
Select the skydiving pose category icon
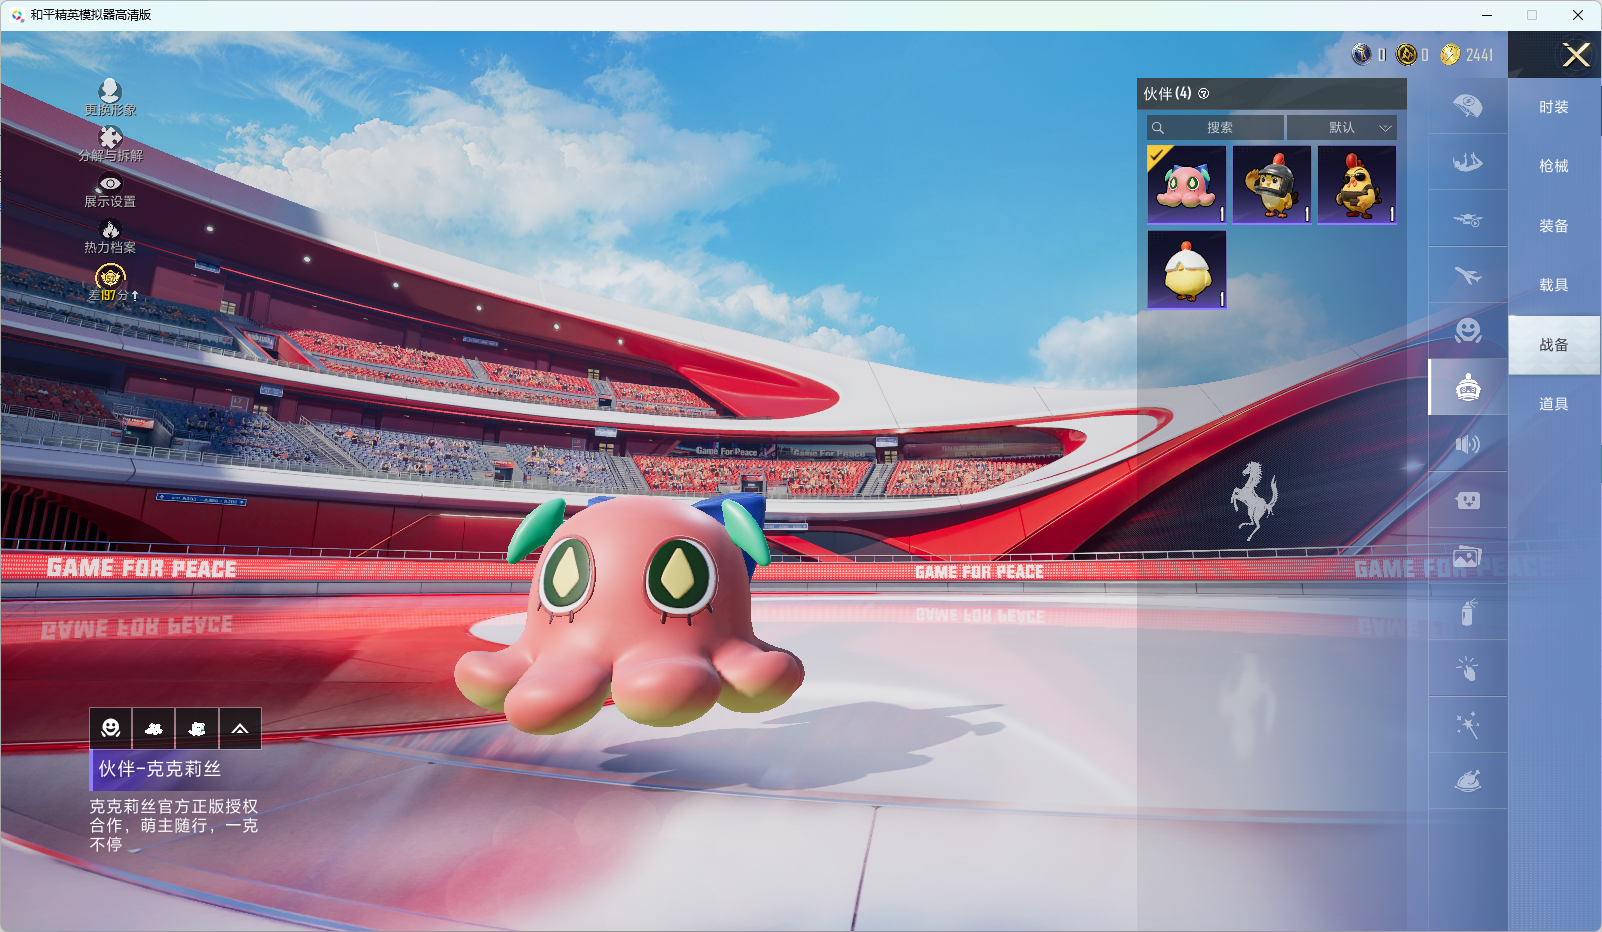coord(1468,162)
